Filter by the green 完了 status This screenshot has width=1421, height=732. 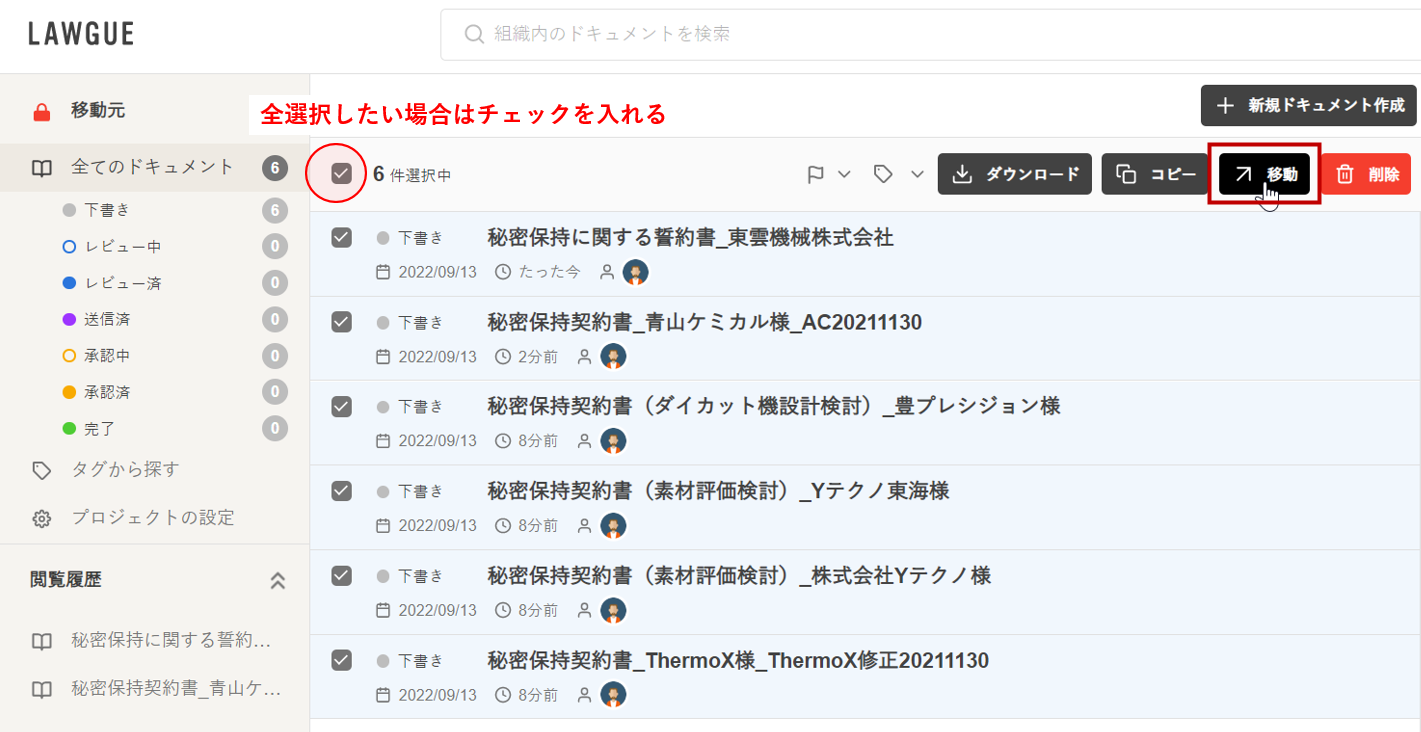pos(100,429)
